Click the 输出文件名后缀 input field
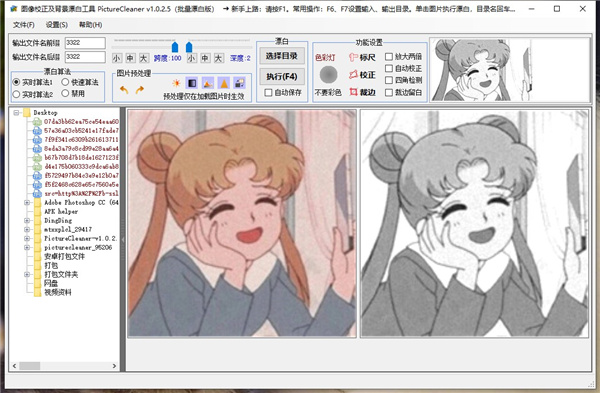 click(x=85, y=57)
